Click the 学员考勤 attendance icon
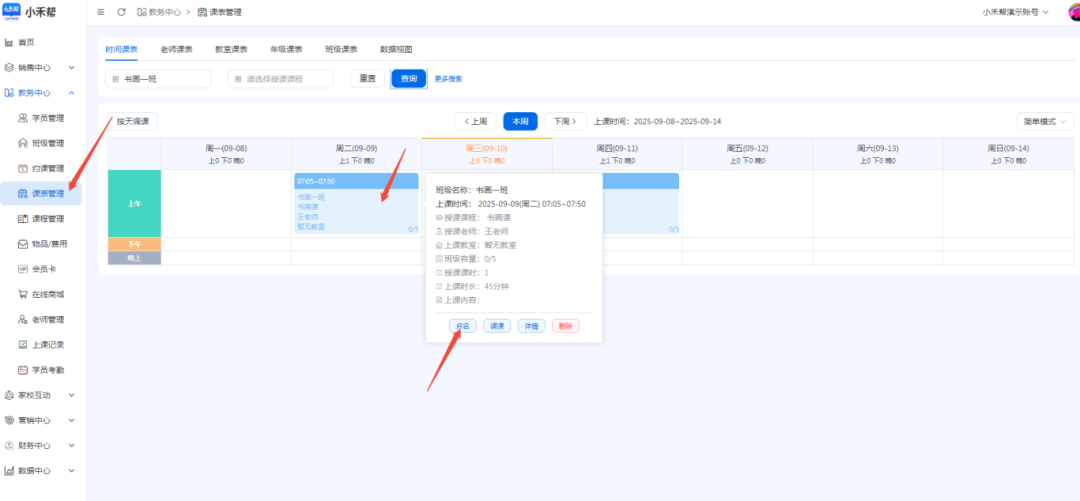Viewport: 1080px width, 501px height. point(23,369)
